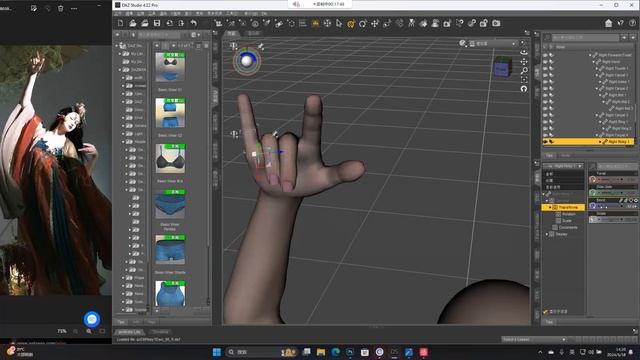
Task: Open File Explorer from the taskbar
Action: 321,352
